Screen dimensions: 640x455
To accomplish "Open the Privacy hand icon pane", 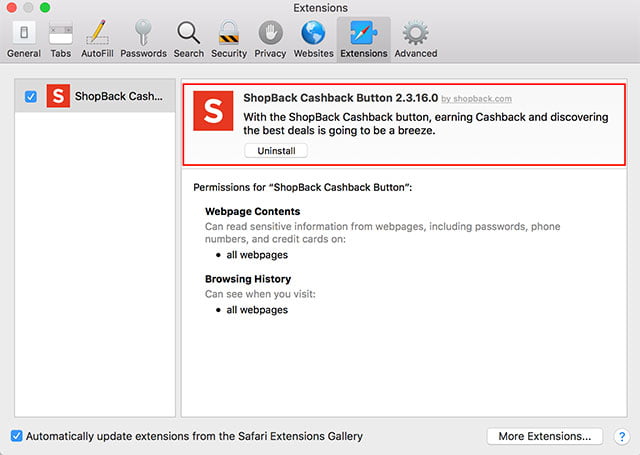I will pos(270,39).
